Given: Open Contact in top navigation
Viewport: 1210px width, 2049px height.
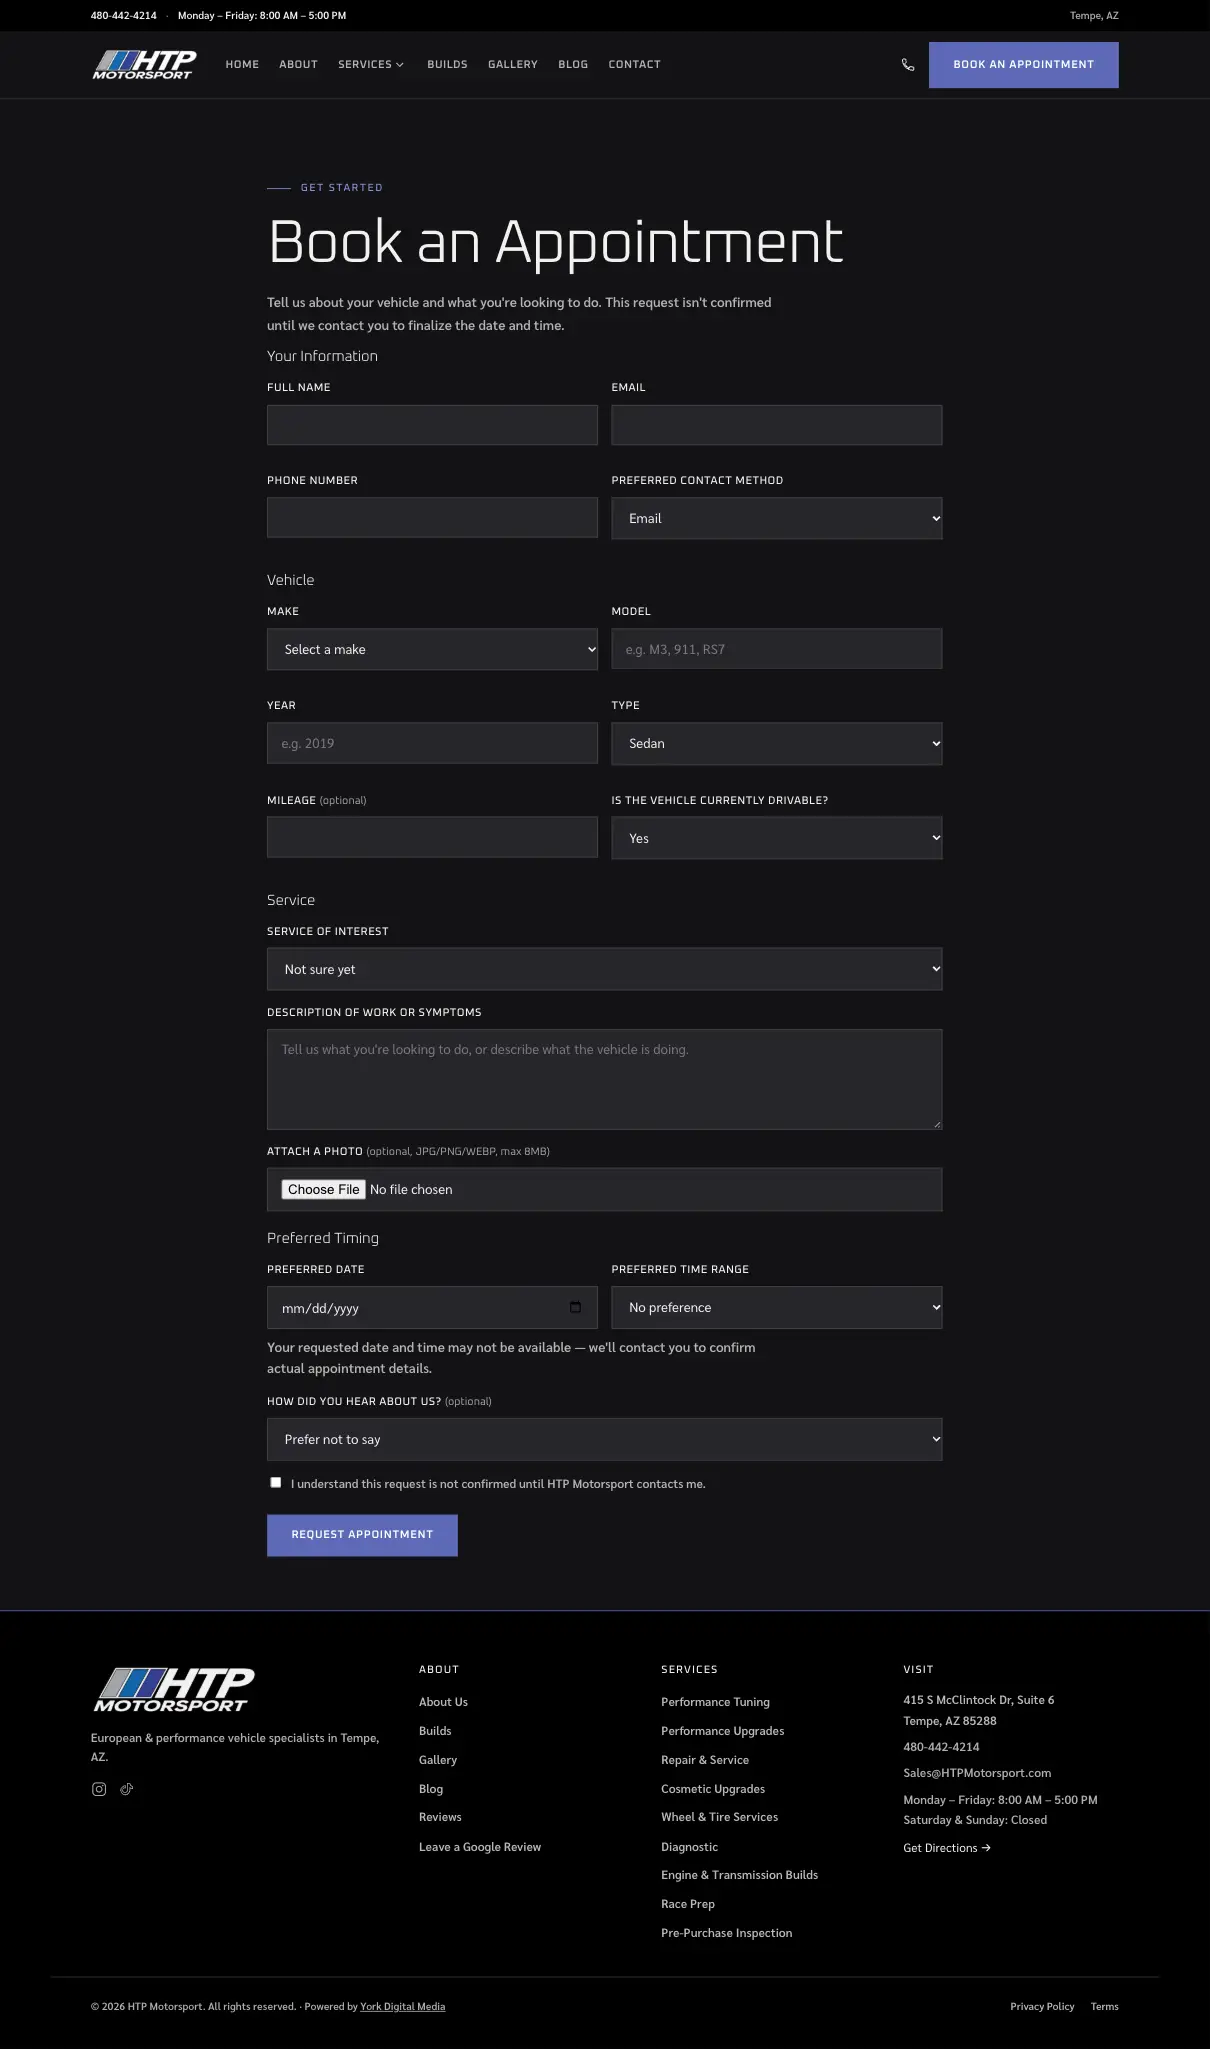Looking at the screenshot, I should (x=635, y=64).
